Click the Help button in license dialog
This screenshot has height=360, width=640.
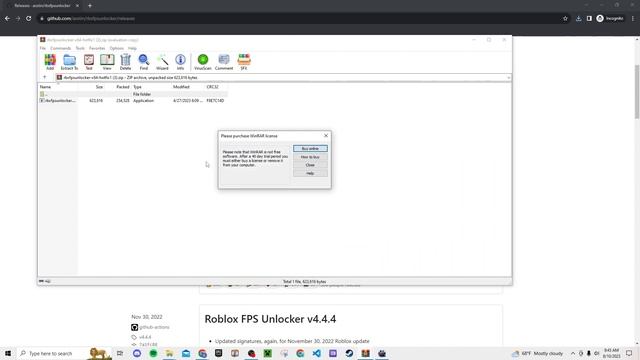pos(310,173)
